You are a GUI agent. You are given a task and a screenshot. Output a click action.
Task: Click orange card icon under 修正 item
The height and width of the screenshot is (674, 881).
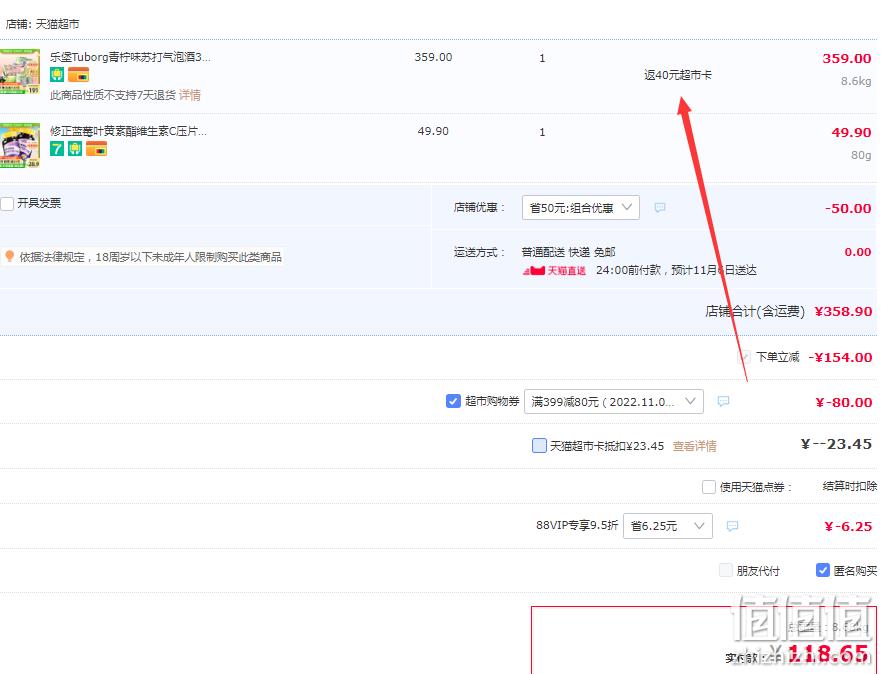(x=97, y=149)
